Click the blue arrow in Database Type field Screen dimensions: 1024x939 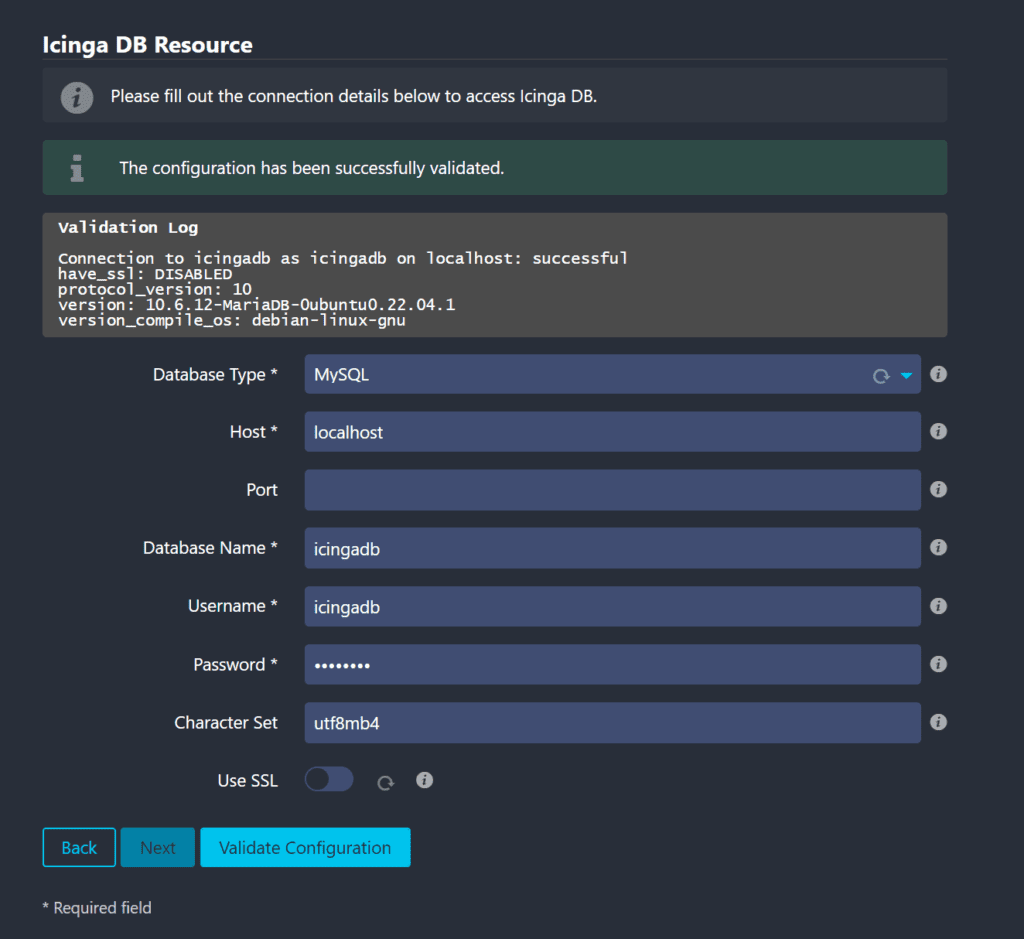906,376
